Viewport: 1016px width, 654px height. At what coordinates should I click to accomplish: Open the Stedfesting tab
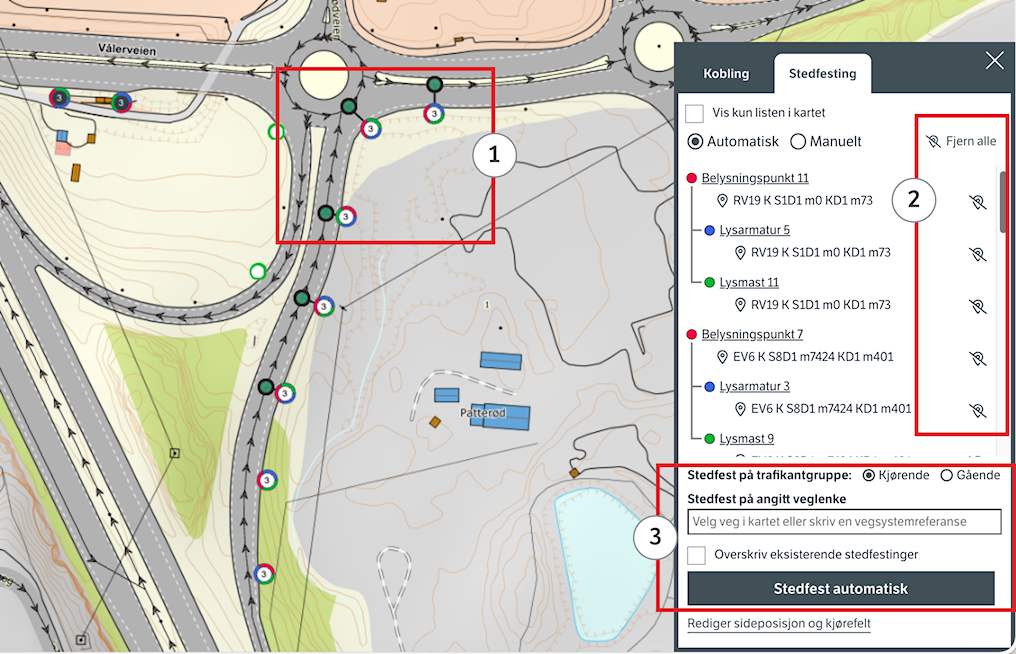(821, 74)
